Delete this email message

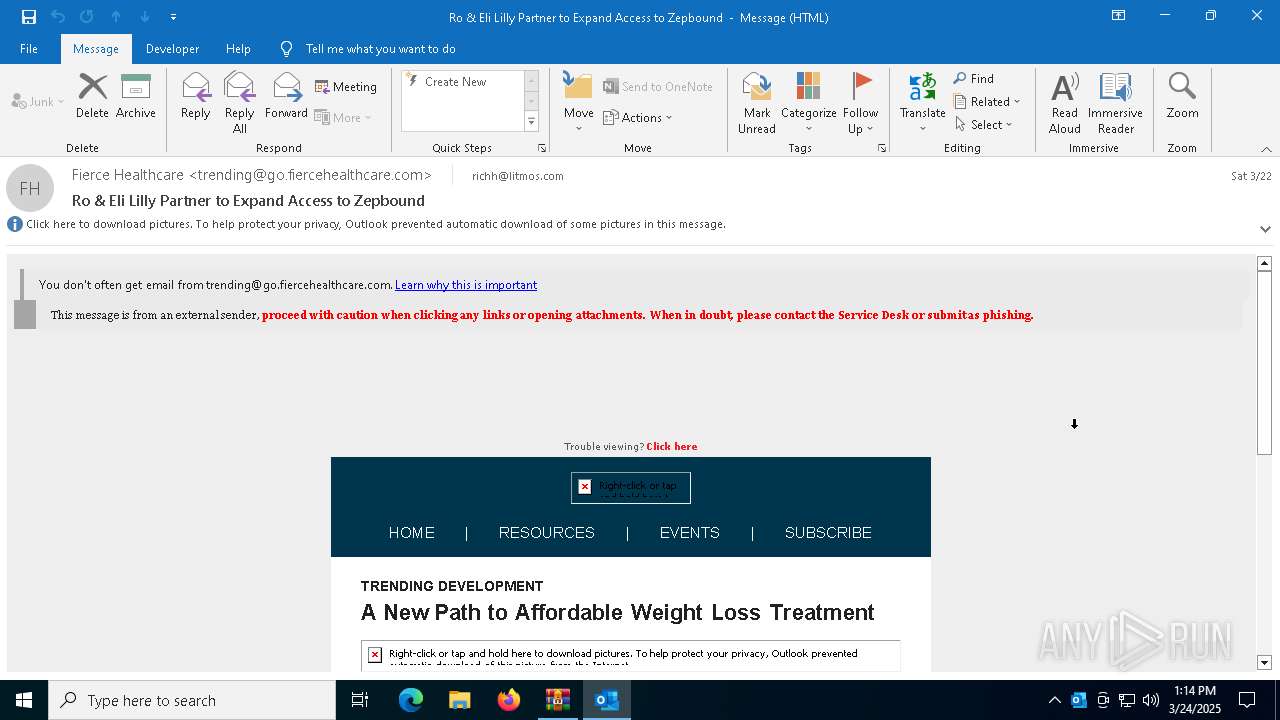(x=92, y=96)
